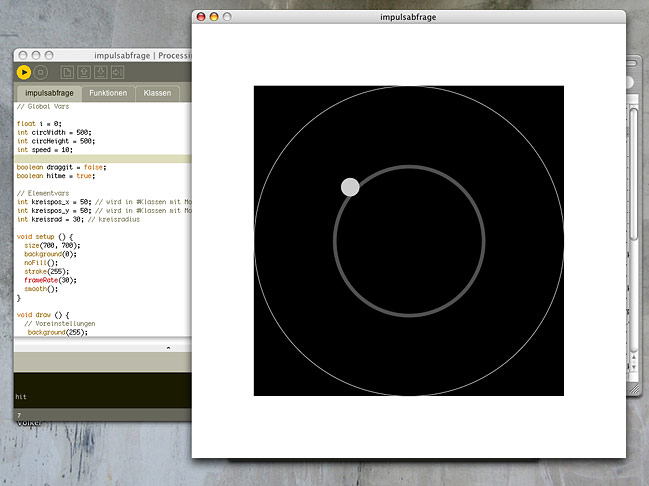The width and height of the screenshot is (649, 486).
Task: Switch to the impulsabfrage tab
Action: tap(47, 93)
